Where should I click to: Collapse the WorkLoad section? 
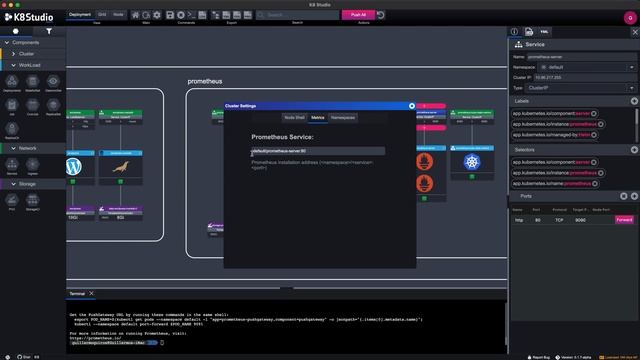click(13, 65)
